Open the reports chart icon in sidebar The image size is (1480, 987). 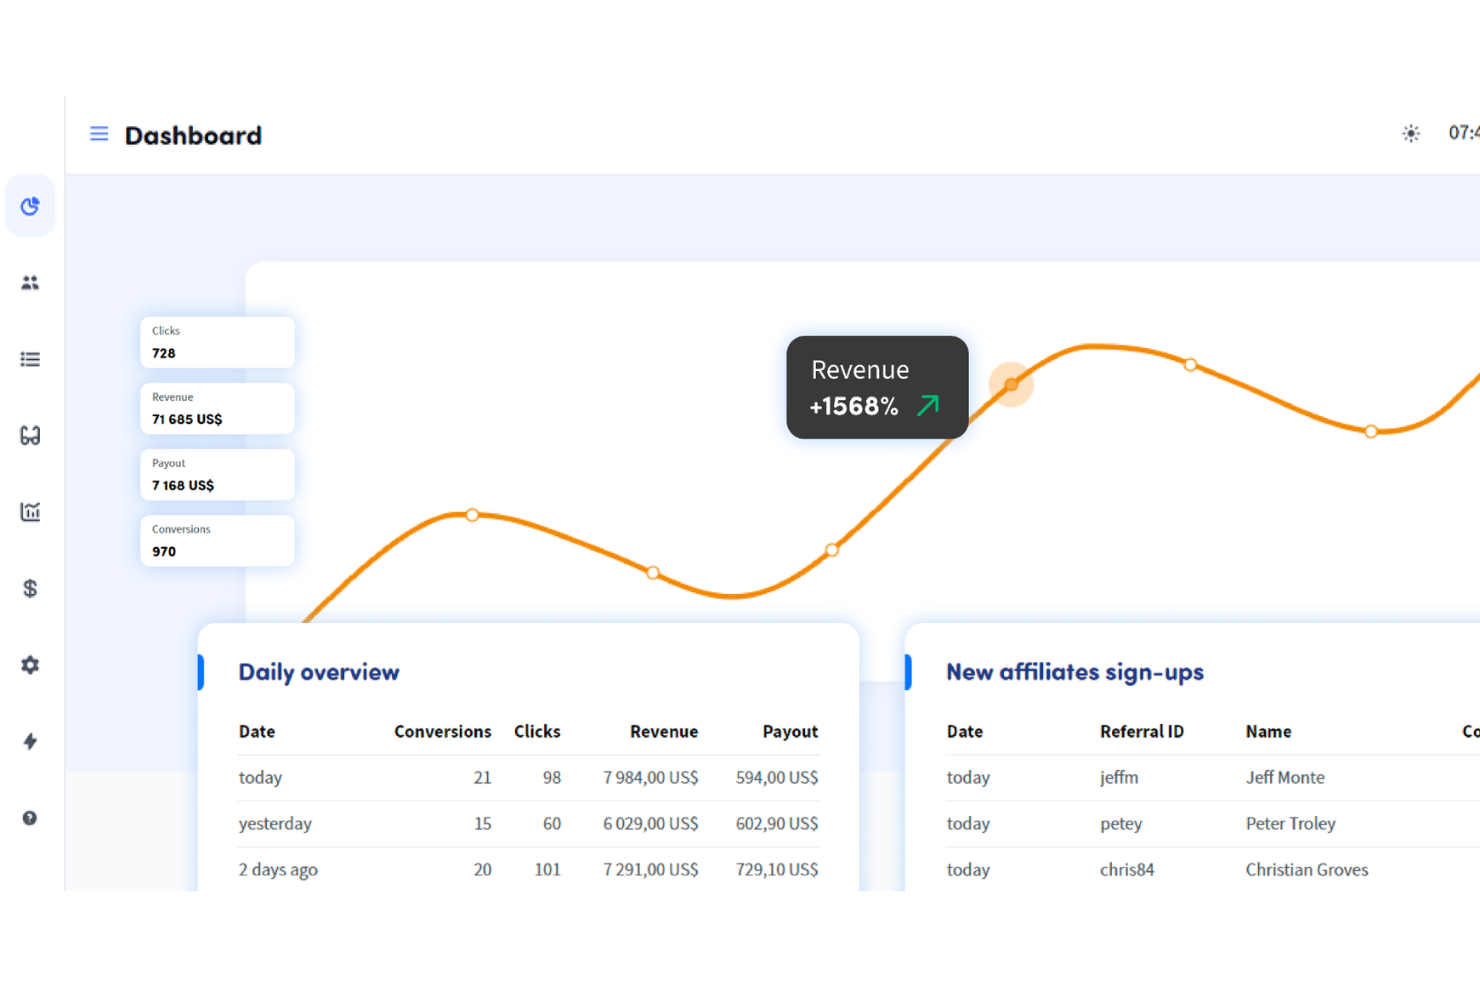30,512
